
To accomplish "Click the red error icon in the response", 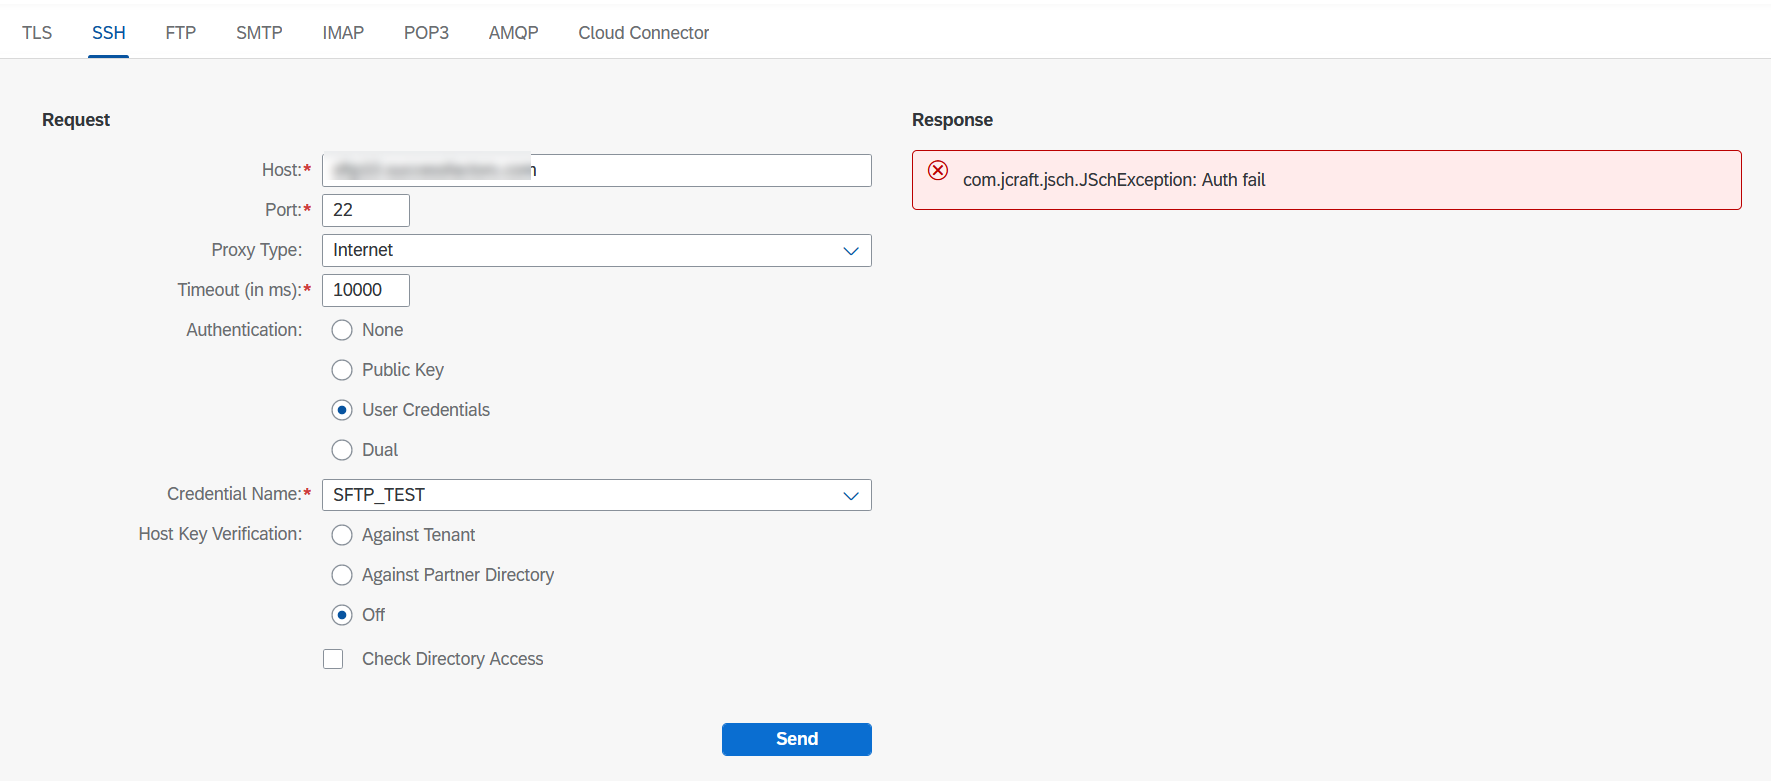I will 938,170.
